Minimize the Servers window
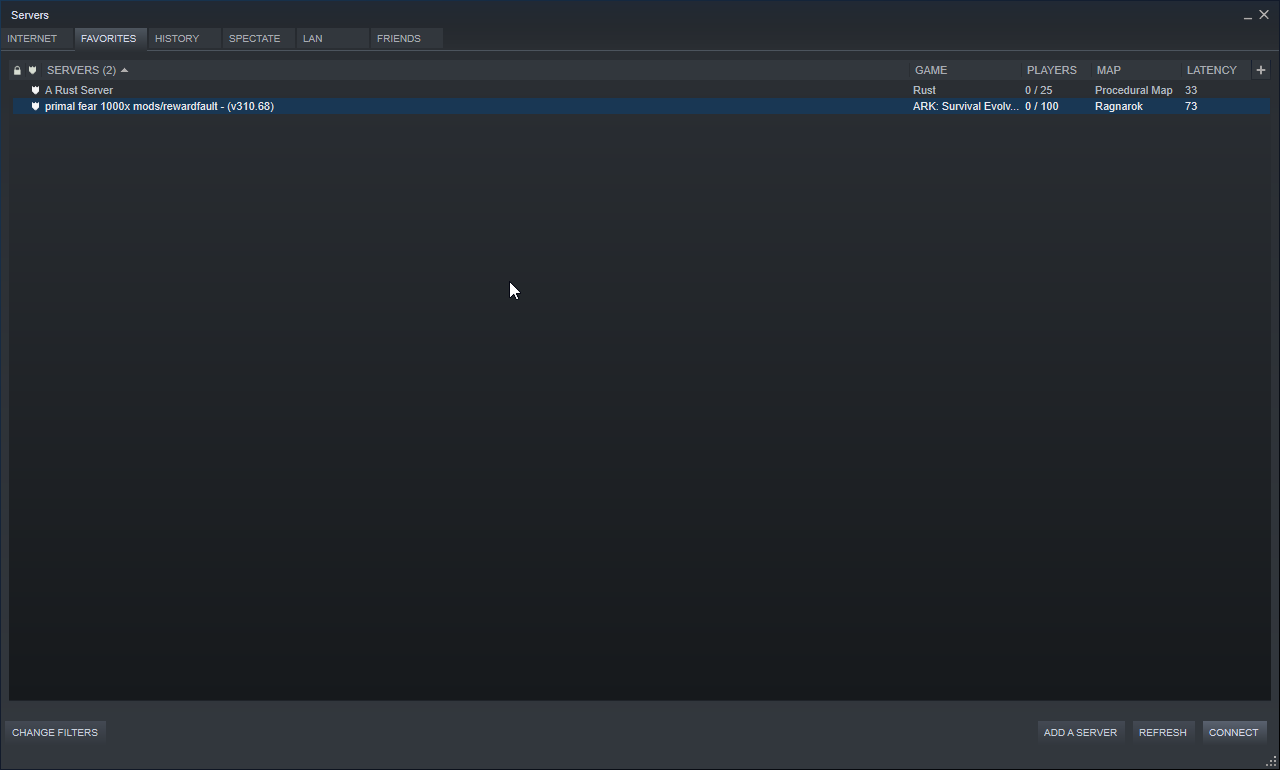Viewport: 1280px width, 770px height. (x=1248, y=16)
